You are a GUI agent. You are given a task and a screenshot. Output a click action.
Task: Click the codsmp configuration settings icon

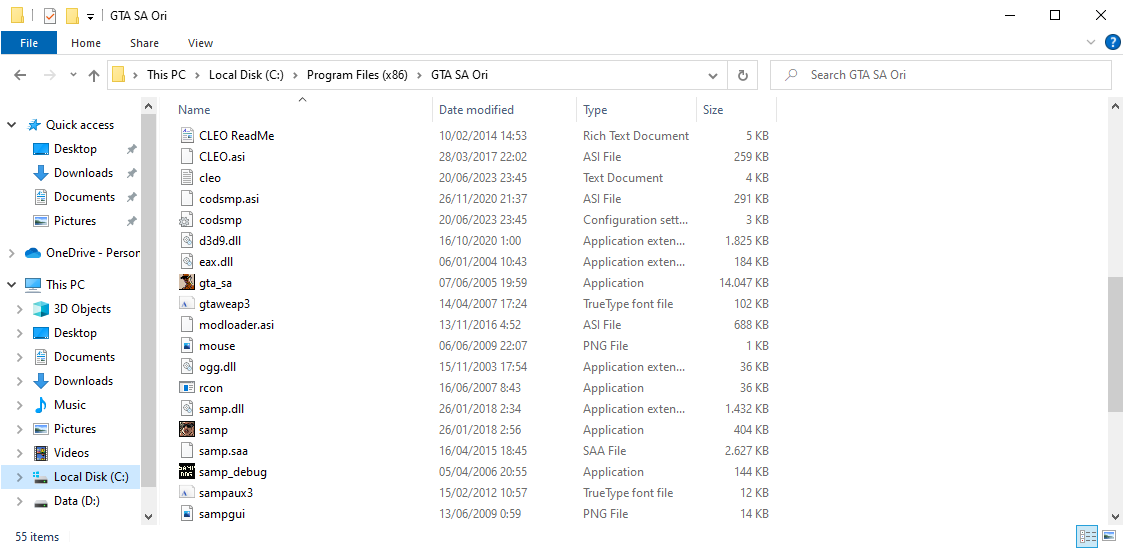(x=186, y=219)
